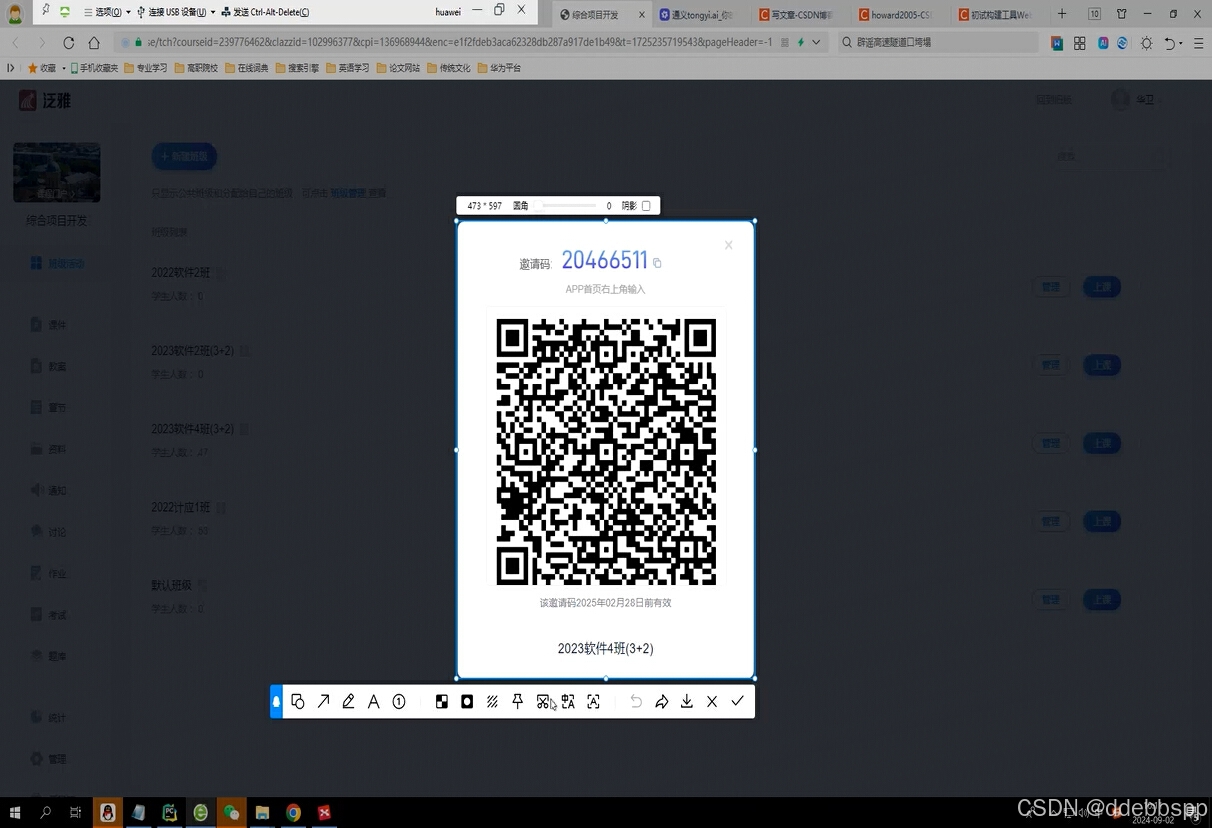The width and height of the screenshot is (1212, 828).
Task: Adjust the corner radius slider
Action: (x=569, y=206)
